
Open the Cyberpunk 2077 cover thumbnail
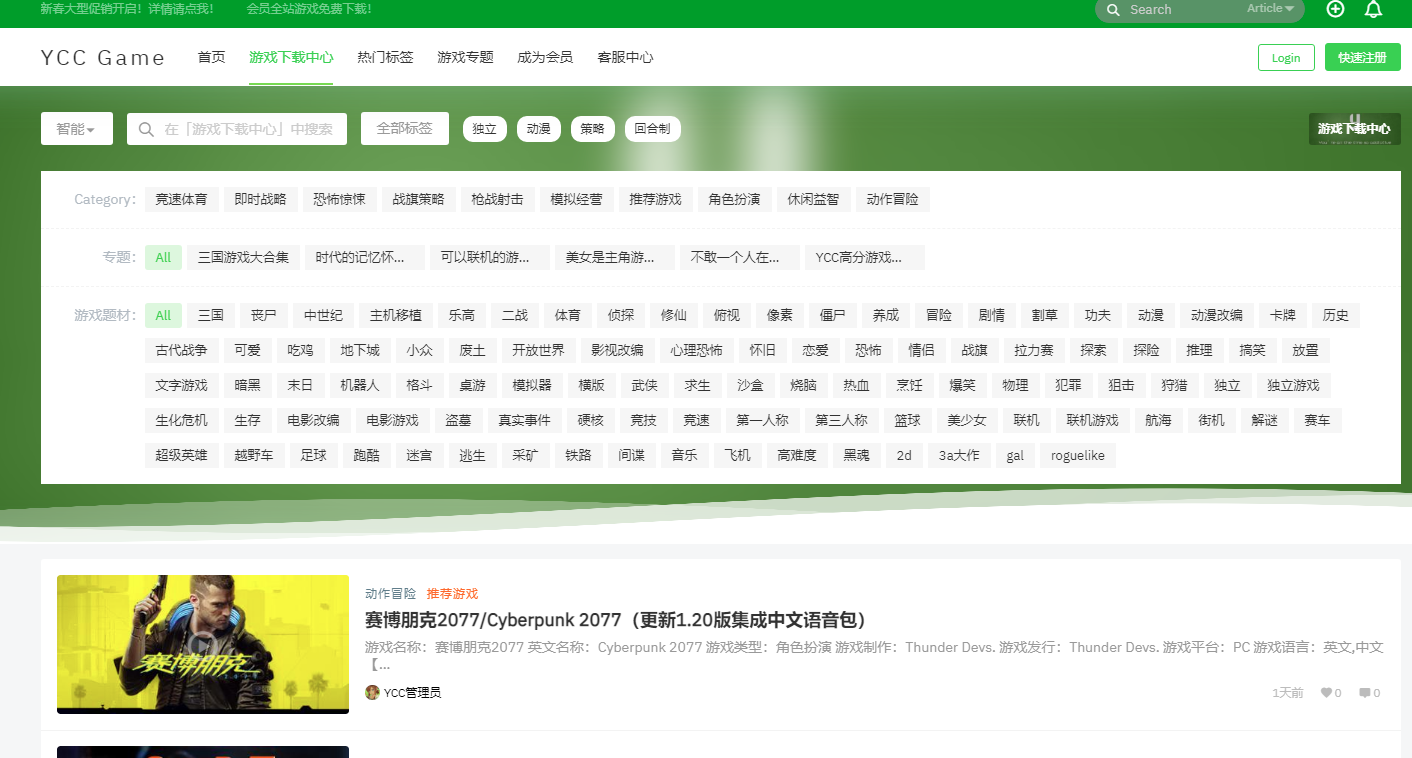203,644
